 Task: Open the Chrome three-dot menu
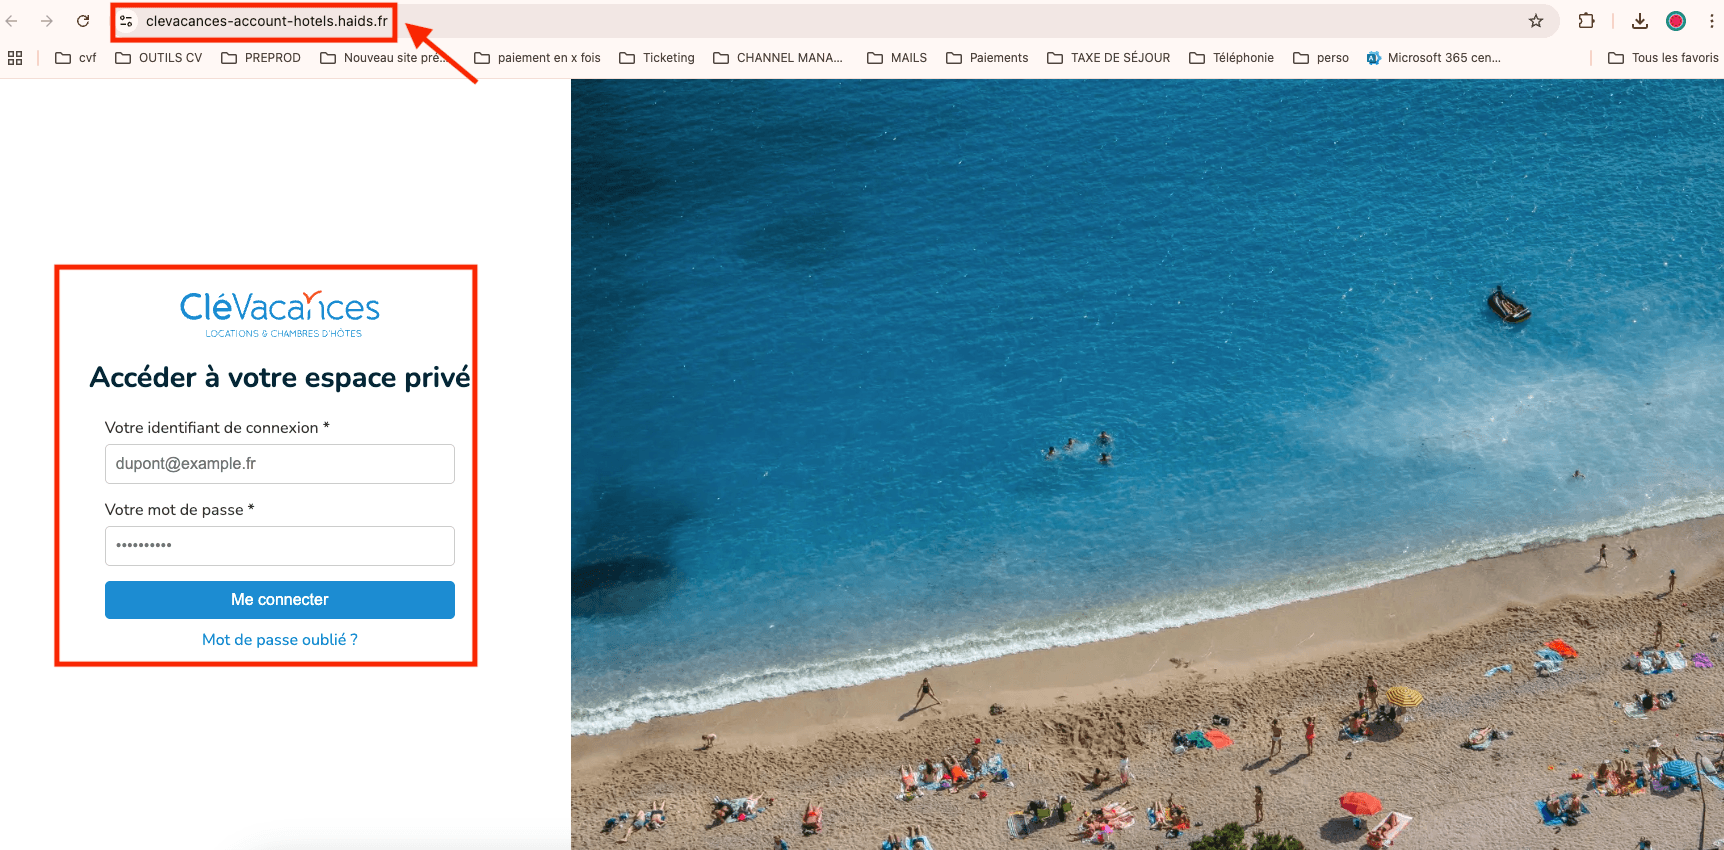coord(1711,21)
